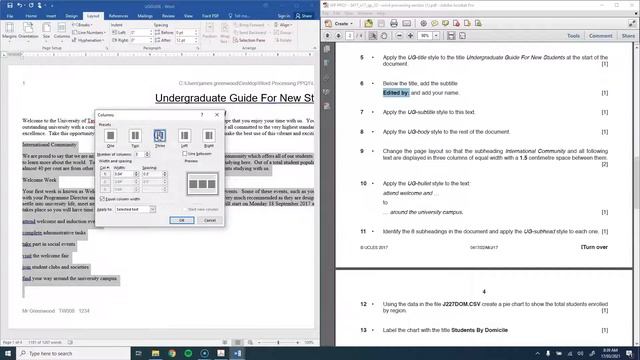Switch to the Design tab
Viewport: 640px width, 360px height.
71,16
